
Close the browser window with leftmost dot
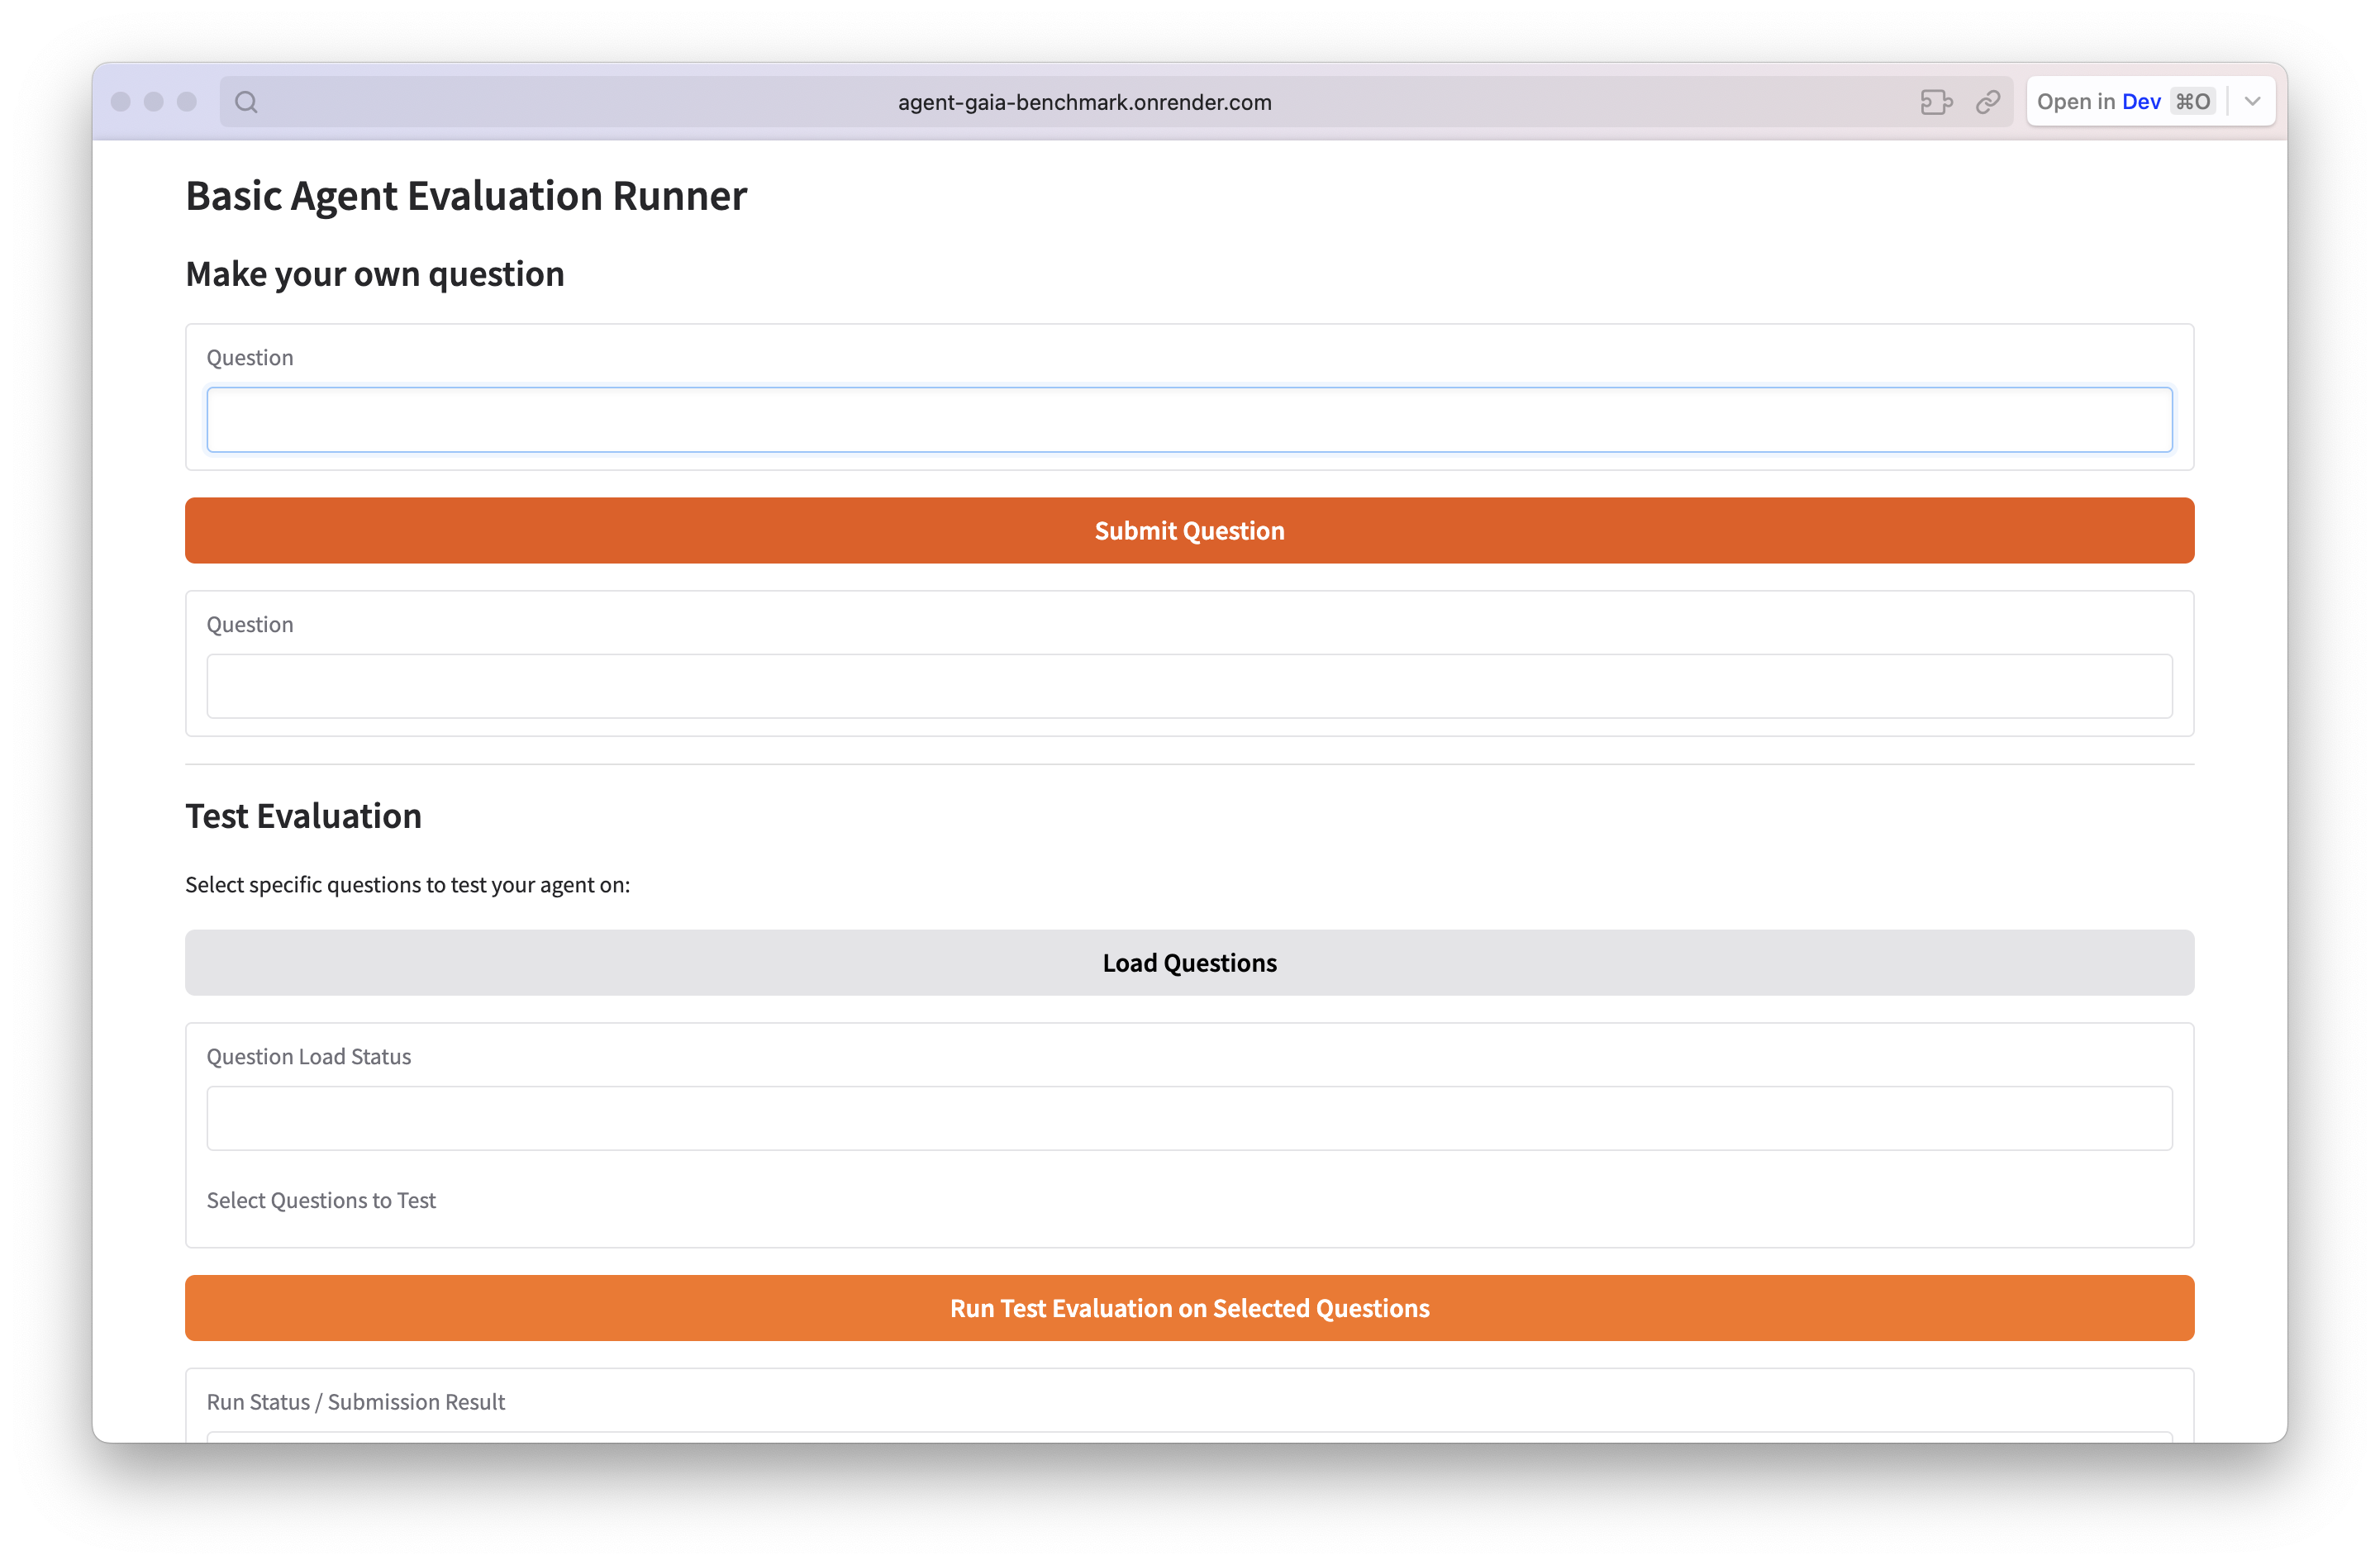(121, 102)
